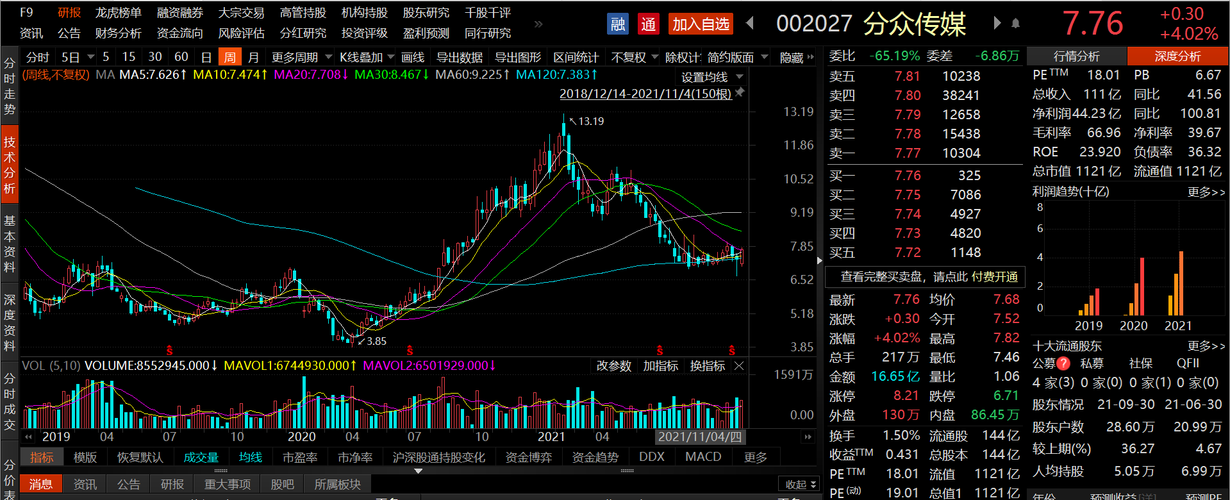Switch to 深度分析 tab
This screenshot has width=1230, height=500.
pyautogui.click(x=1177, y=56)
